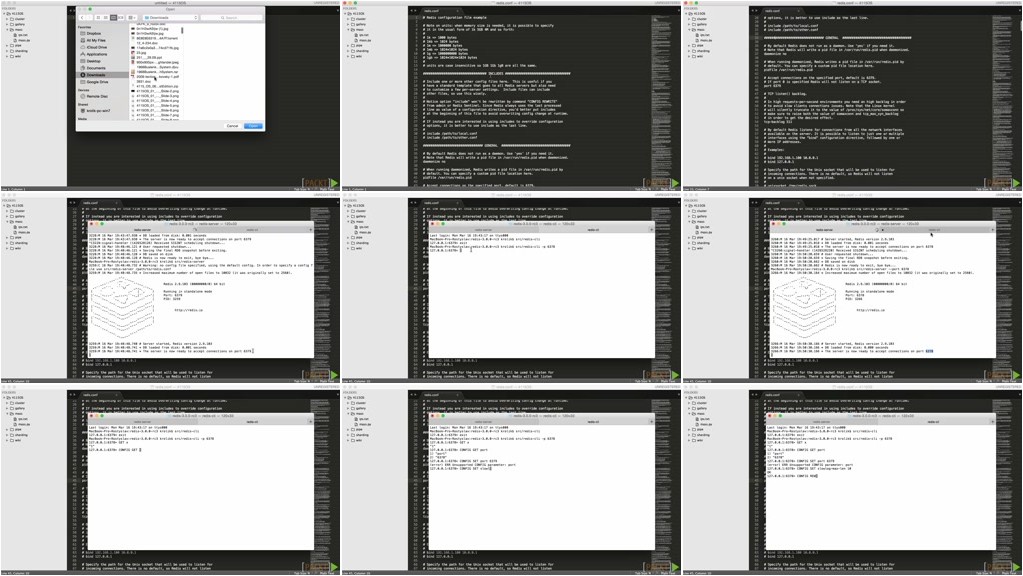The image size is (1023, 576).
Task: Select iCloud Drive in Favorites sidebar
Action: (96, 47)
